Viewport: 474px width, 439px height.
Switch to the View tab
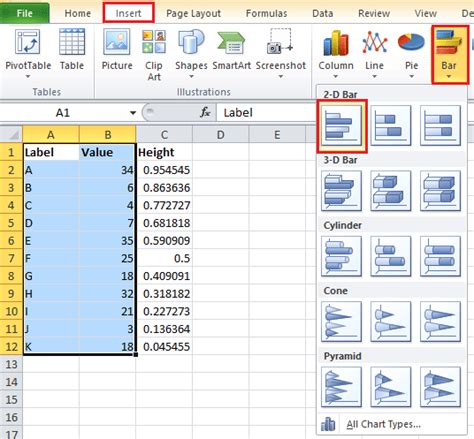coord(425,13)
